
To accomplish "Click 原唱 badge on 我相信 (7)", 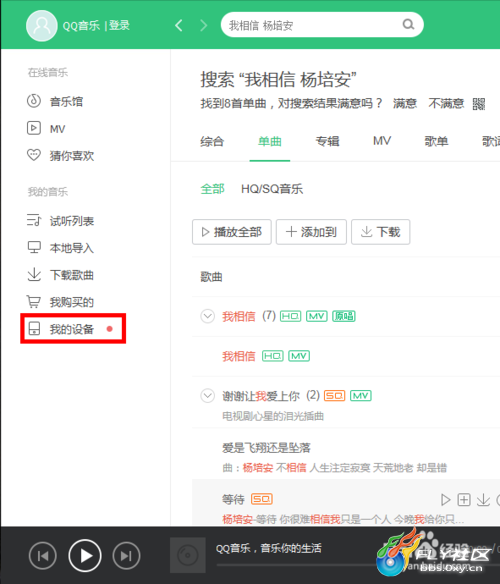I will point(344,316).
